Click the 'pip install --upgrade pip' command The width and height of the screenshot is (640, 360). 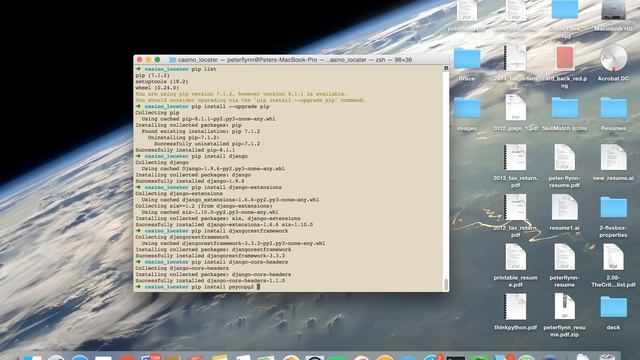tap(202, 107)
